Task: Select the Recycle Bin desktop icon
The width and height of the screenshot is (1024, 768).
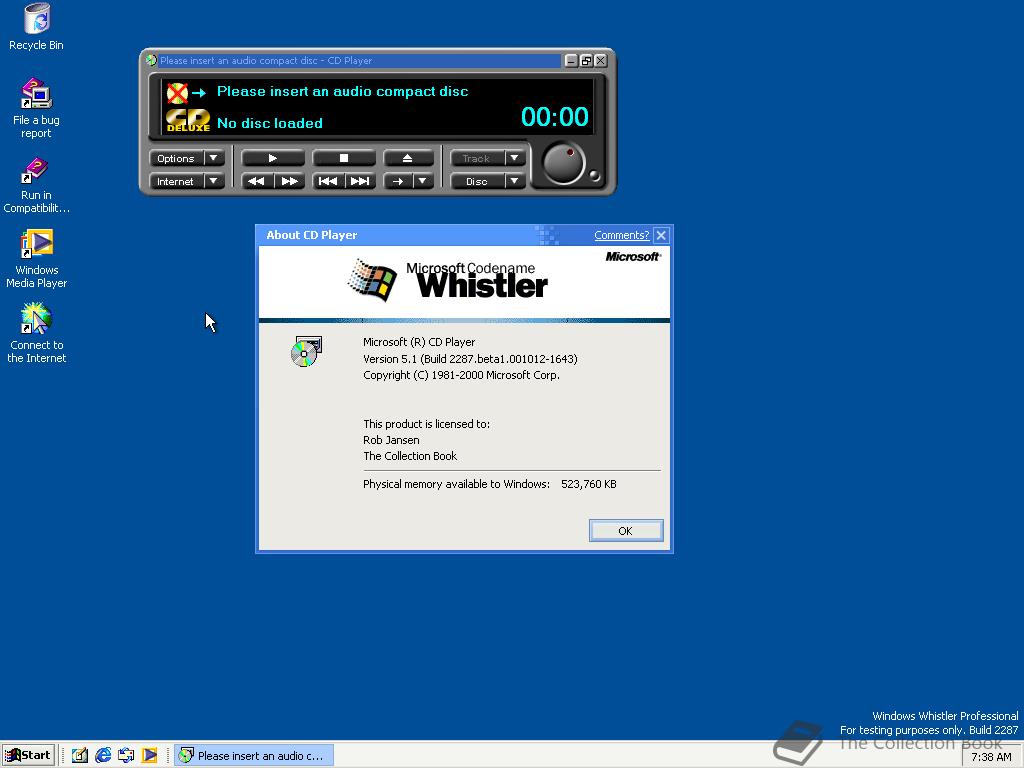Action: pos(37,27)
